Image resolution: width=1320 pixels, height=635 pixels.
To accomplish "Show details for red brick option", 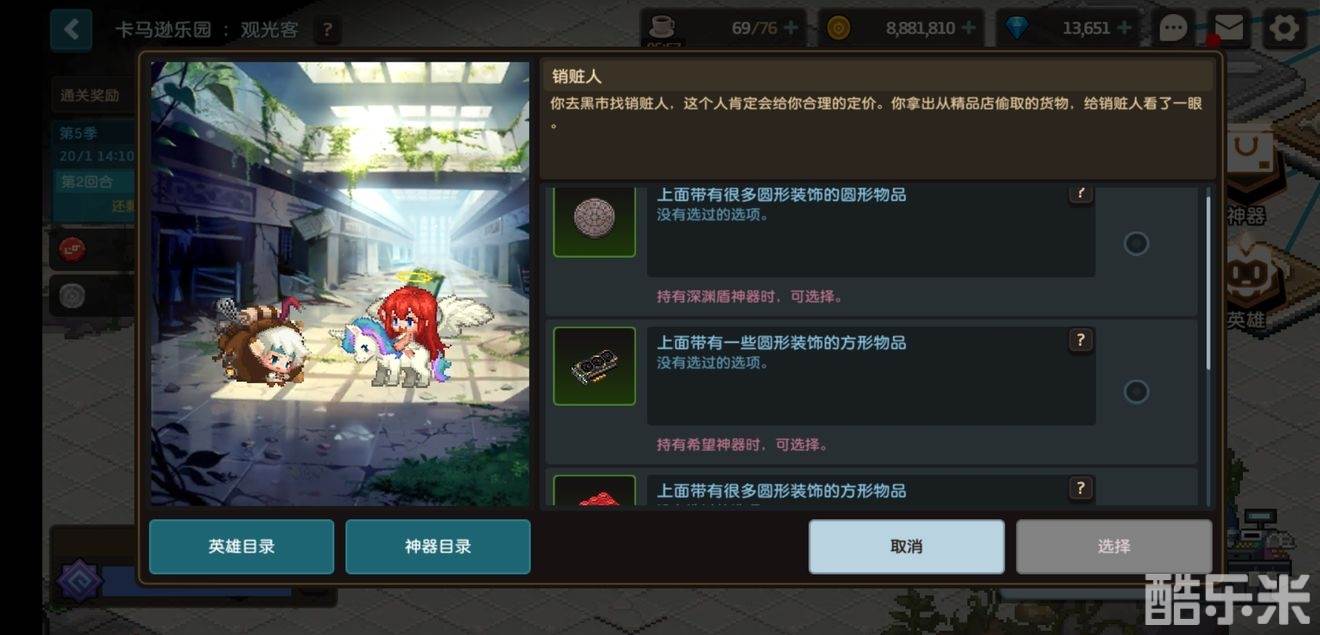I will pyautogui.click(x=1080, y=488).
